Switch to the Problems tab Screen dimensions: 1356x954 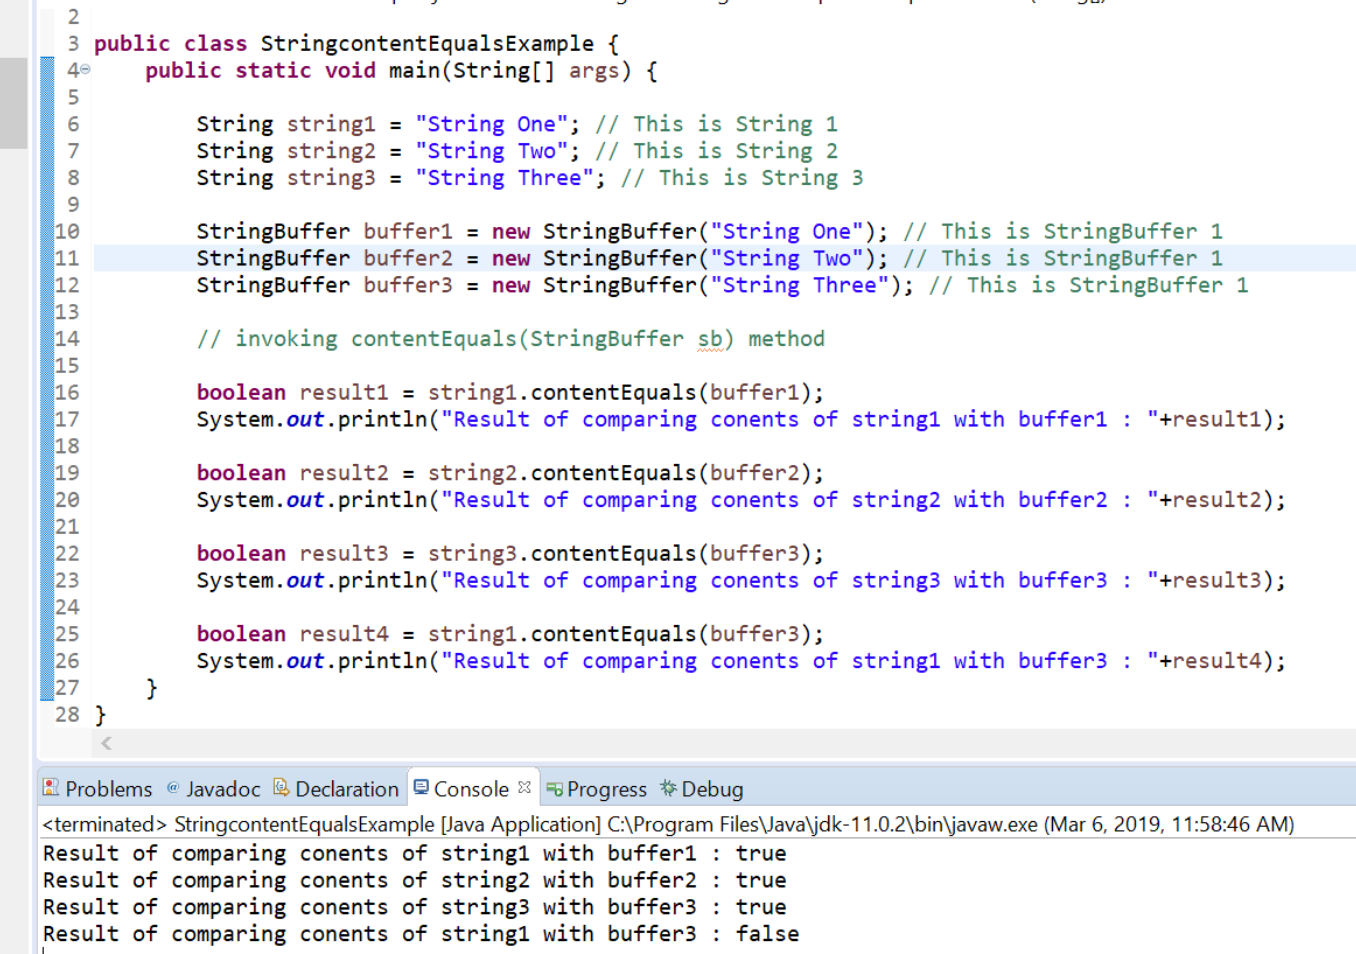[98, 789]
